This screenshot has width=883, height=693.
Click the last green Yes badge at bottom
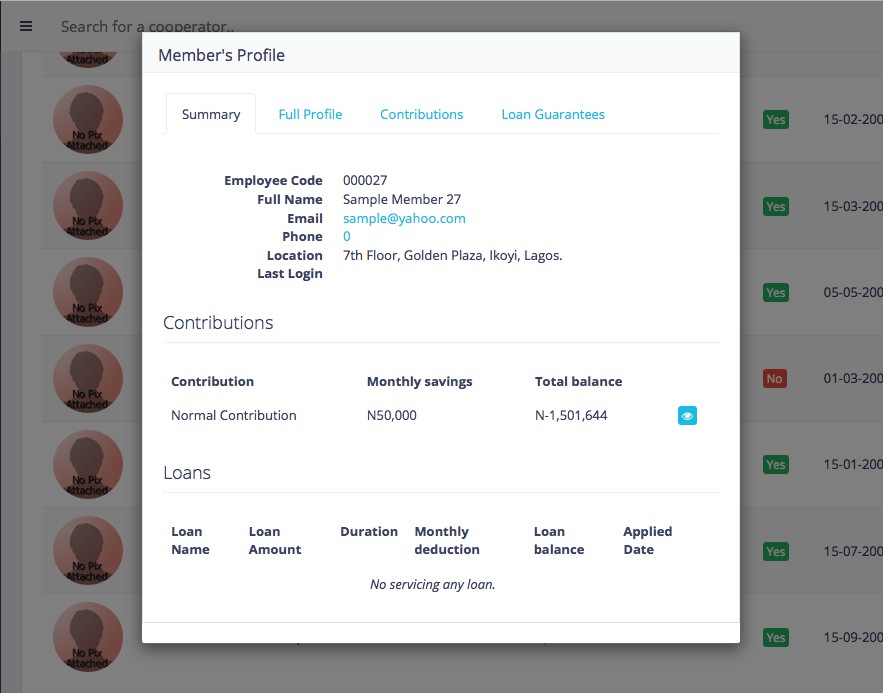(x=775, y=638)
